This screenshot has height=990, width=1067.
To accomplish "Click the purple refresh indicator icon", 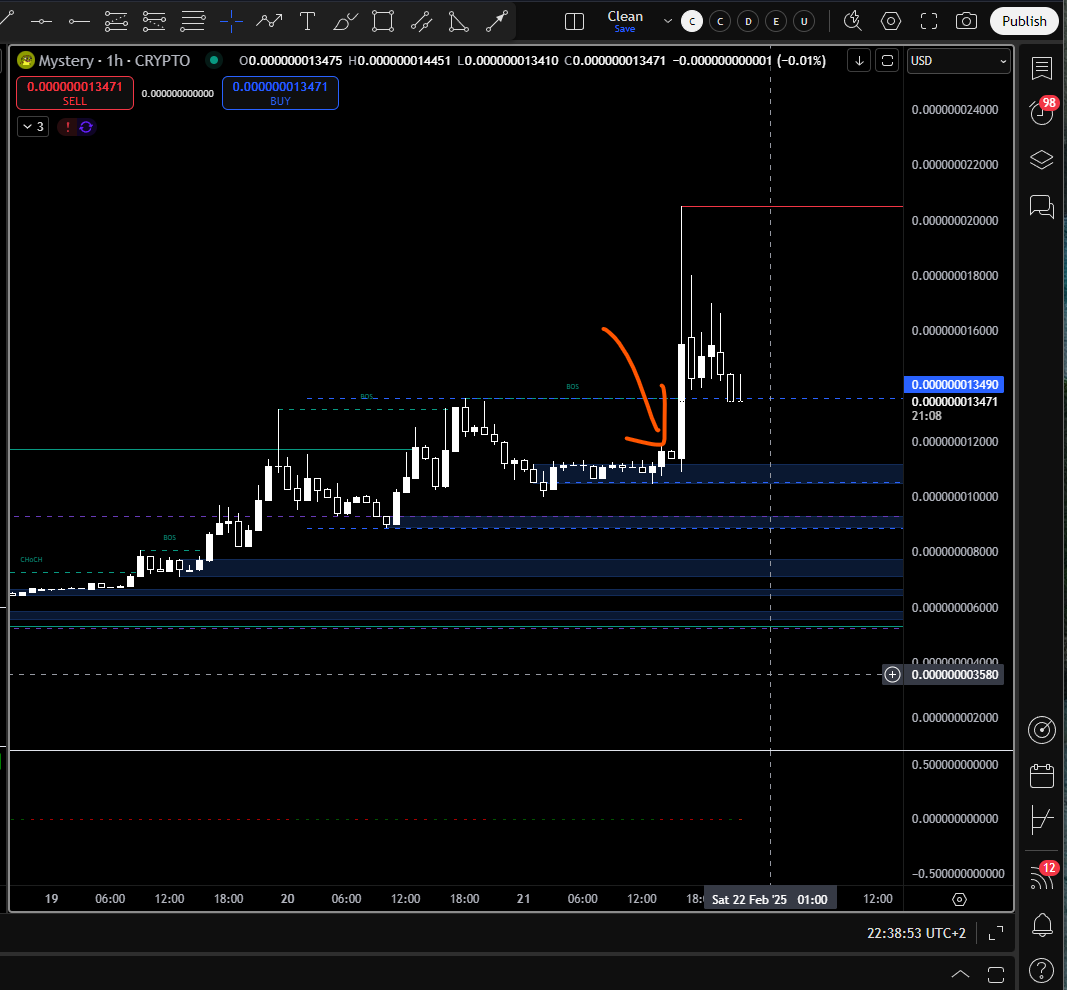I will pyautogui.click(x=86, y=127).
